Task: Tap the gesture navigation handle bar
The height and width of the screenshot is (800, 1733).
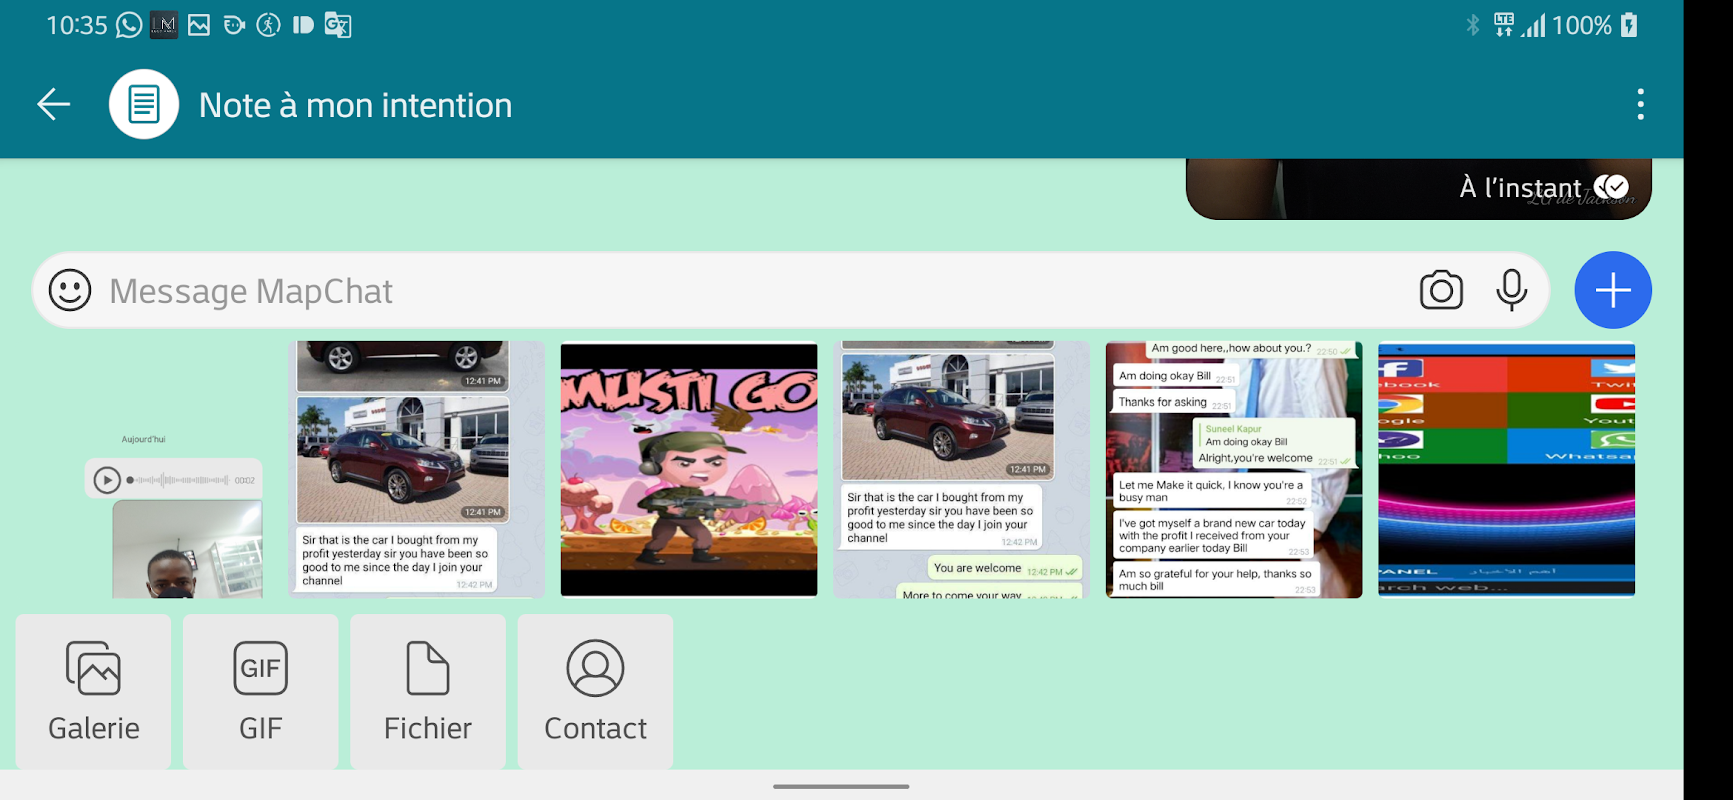Action: 841,786
